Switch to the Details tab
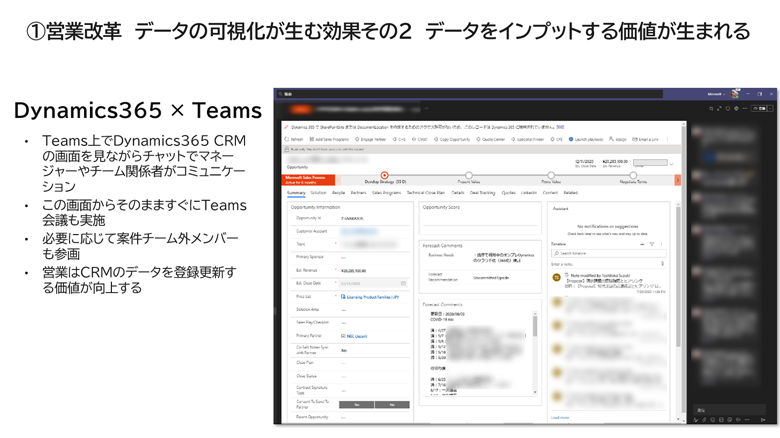The image size is (780, 438). pyautogui.click(x=458, y=193)
